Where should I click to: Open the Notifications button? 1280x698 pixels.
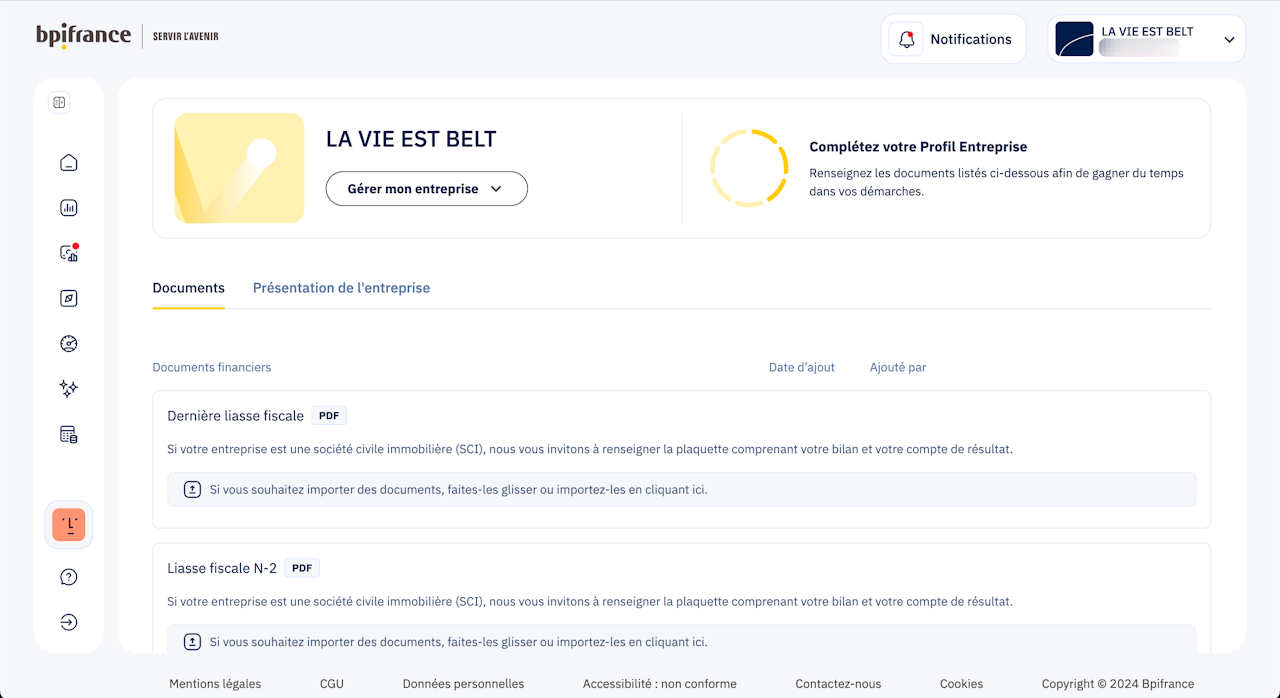pyautogui.click(x=954, y=39)
